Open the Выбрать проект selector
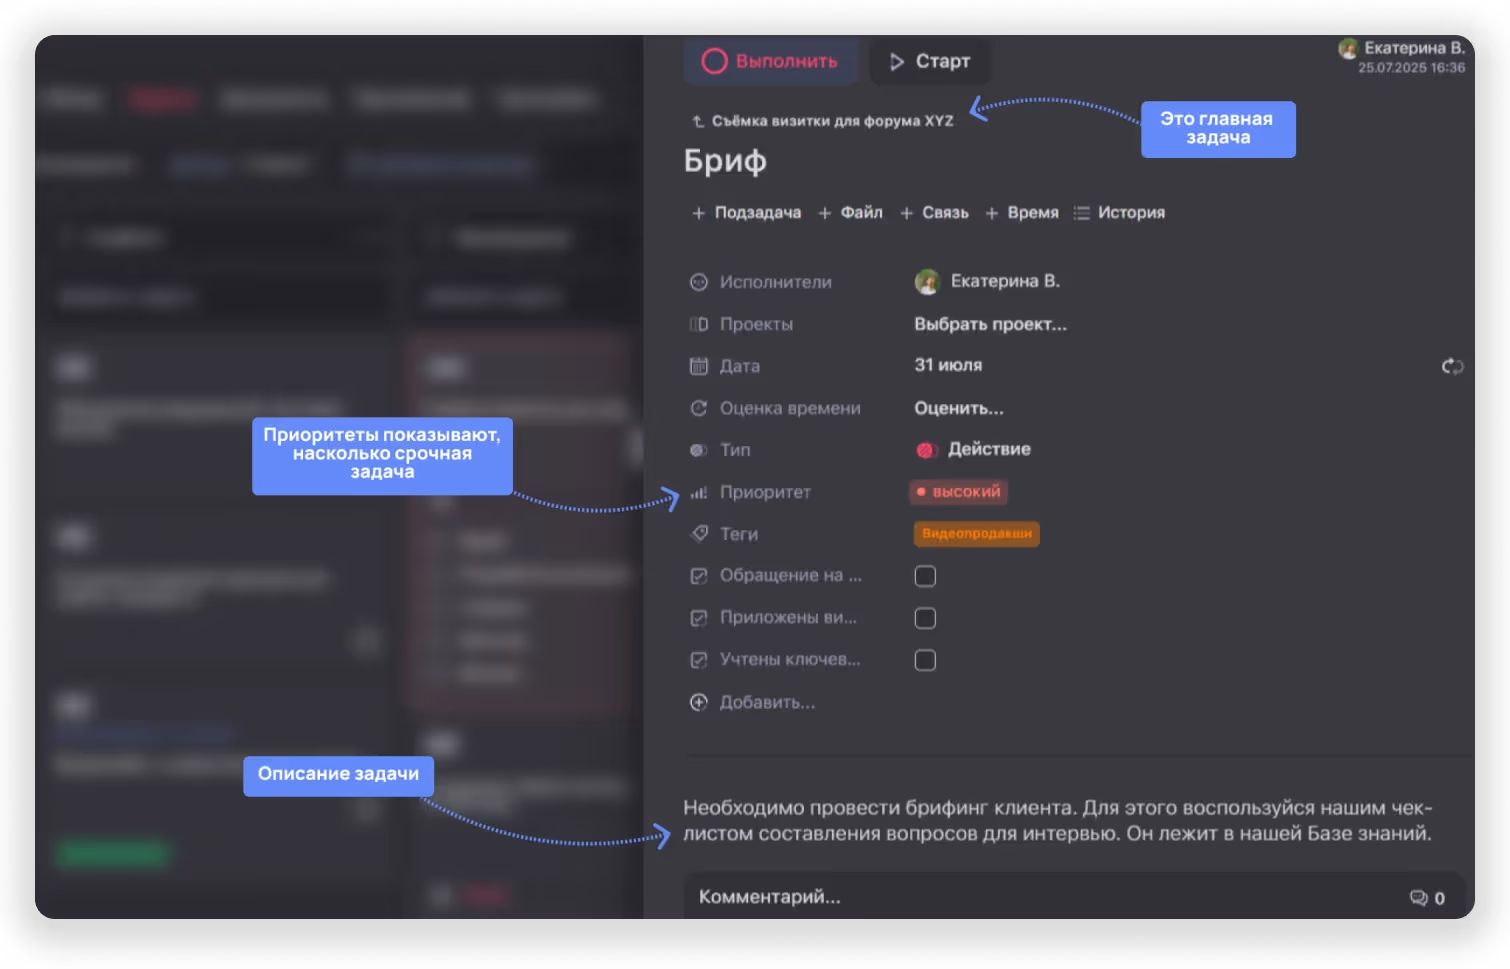This screenshot has width=1510, height=969. pos(990,324)
